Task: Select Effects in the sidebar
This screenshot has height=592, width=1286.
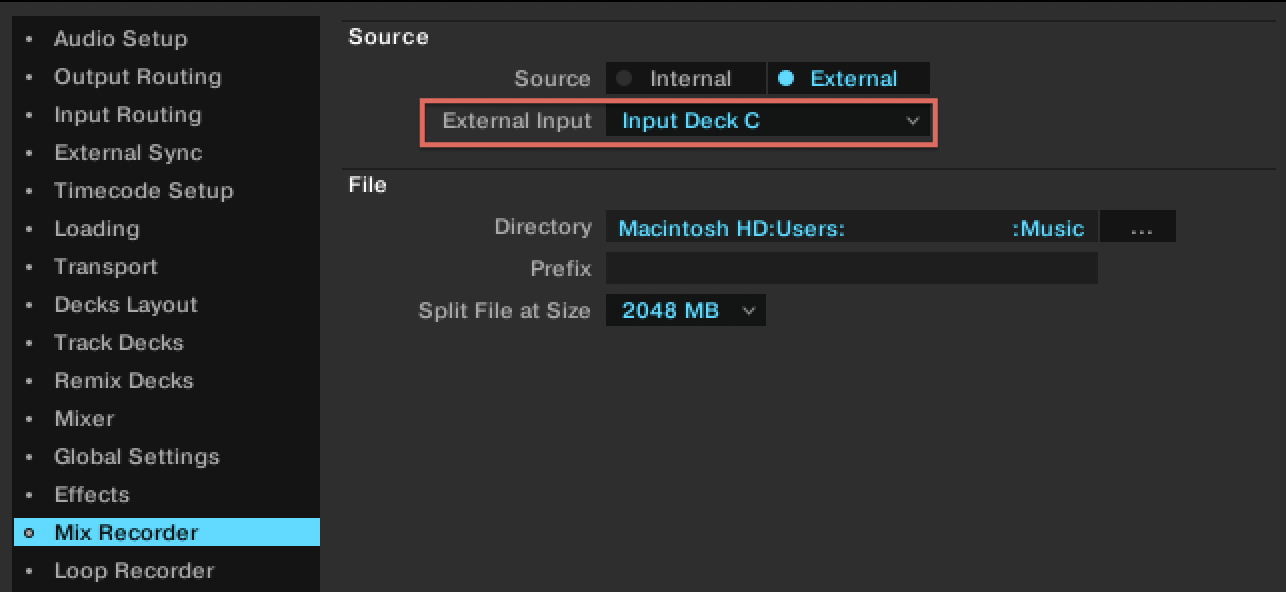Action: (91, 495)
